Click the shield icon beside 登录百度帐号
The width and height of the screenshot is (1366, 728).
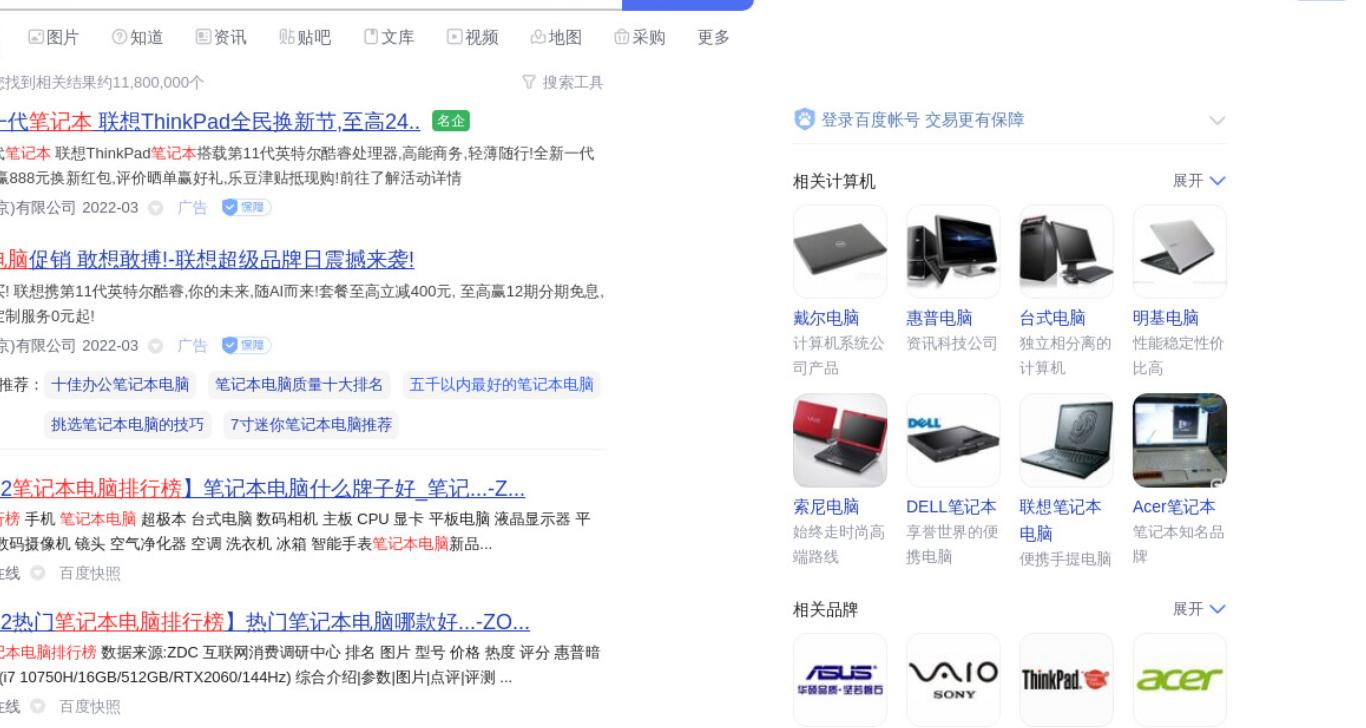tap(804, 120)
